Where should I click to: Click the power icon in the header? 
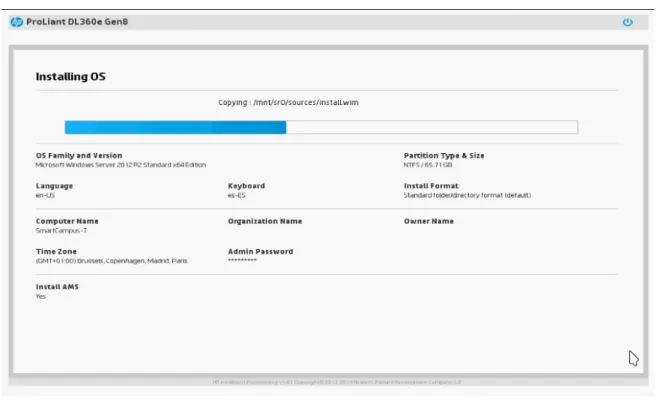627,22
